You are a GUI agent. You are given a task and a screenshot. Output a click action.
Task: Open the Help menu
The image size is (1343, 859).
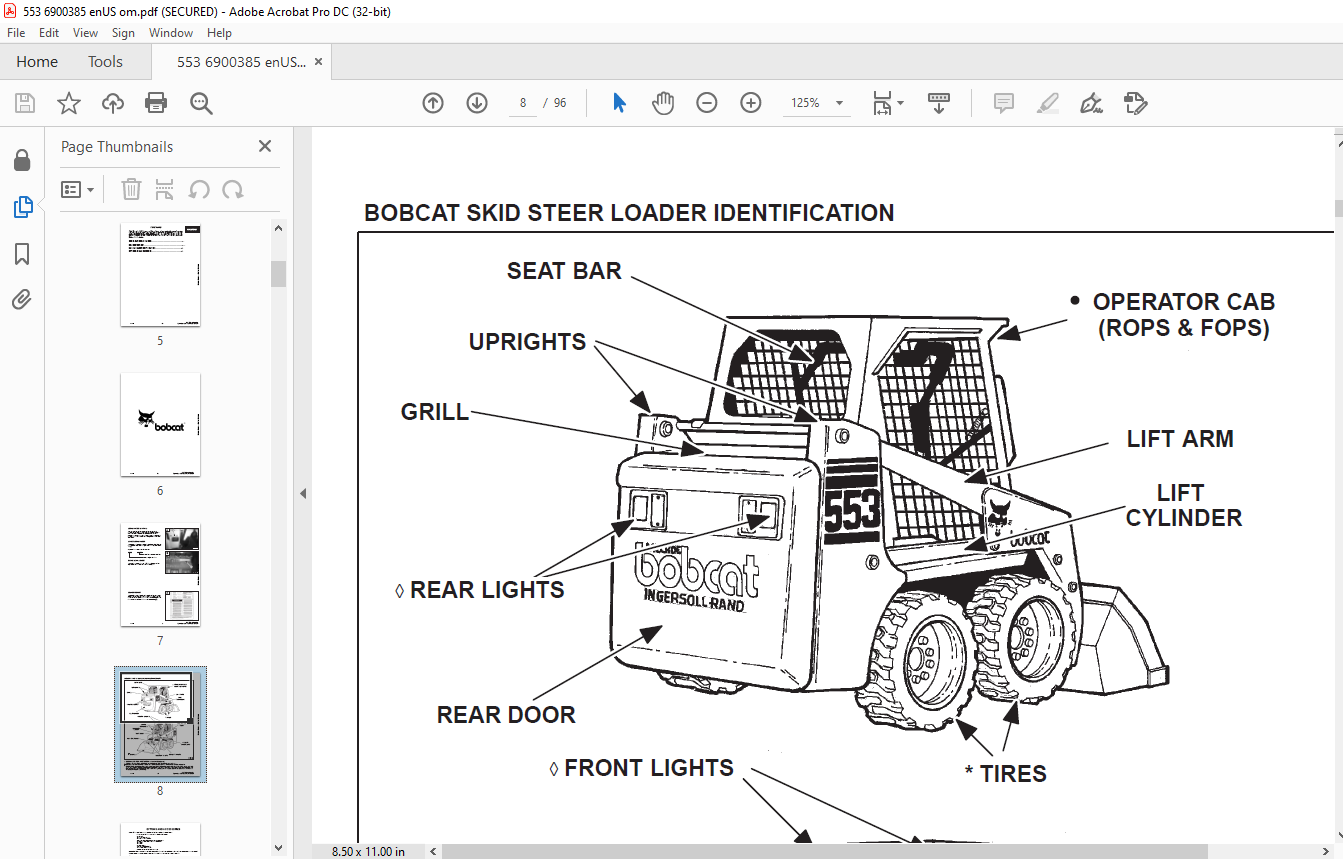219,33
